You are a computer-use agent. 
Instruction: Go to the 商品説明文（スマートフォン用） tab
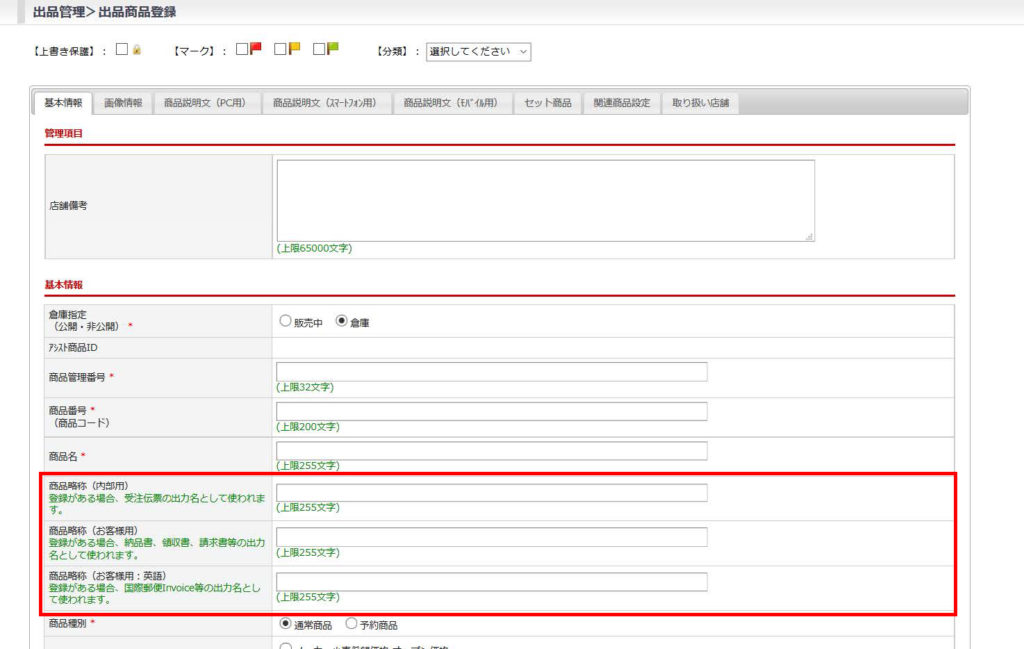click(325, 103)
